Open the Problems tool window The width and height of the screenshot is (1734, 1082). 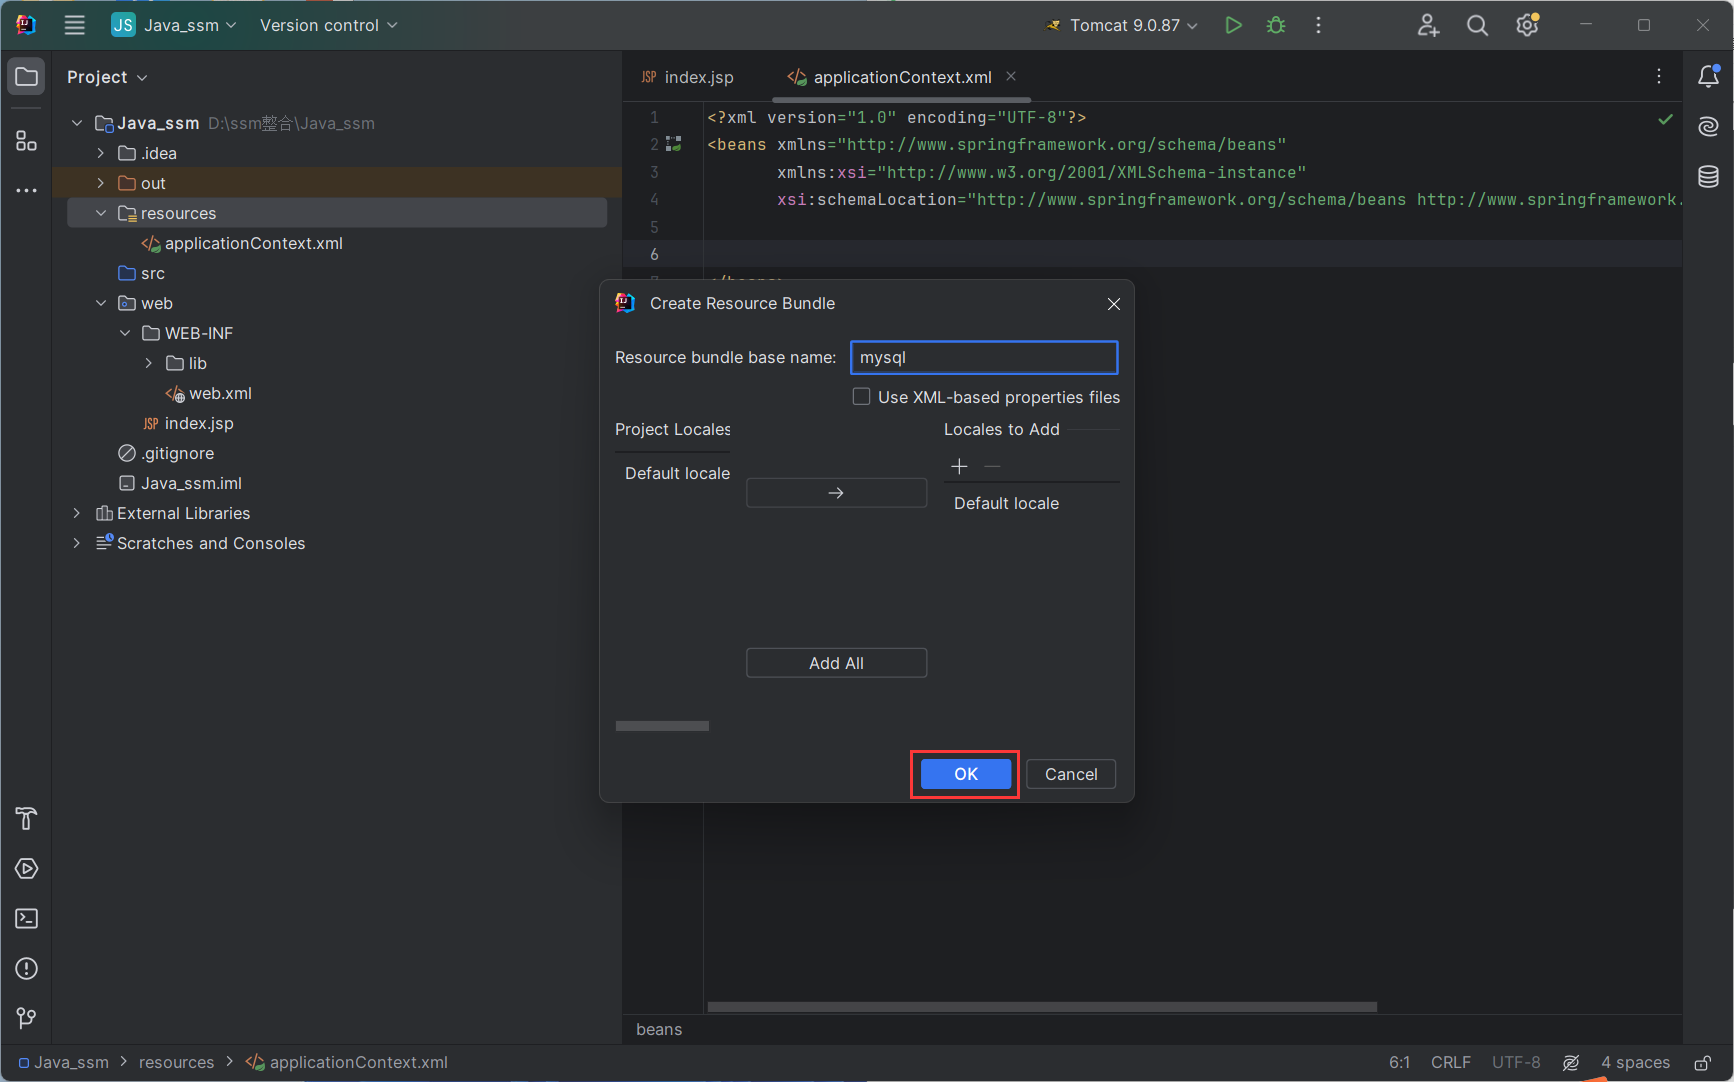pyautogui.click(x=27, y=968)
